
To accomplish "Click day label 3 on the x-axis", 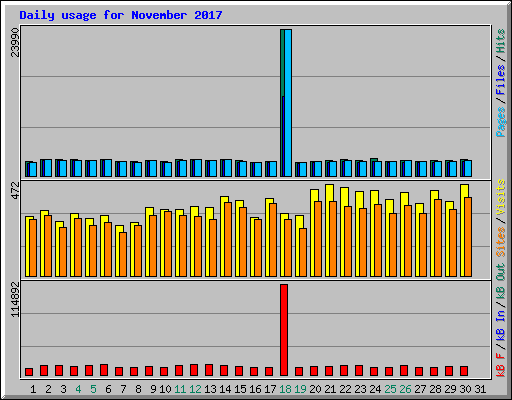I will [63, 389].
